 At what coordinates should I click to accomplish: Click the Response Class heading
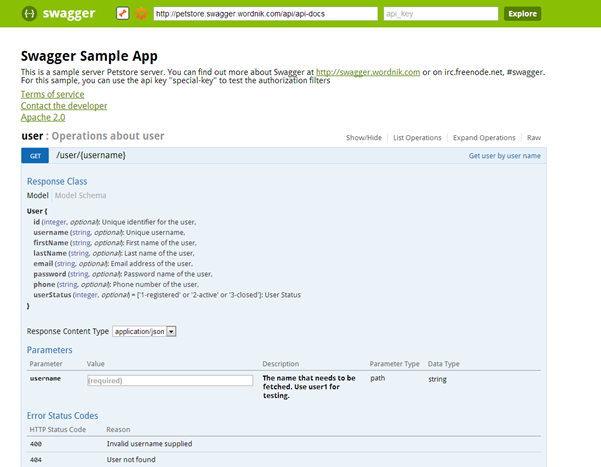tap(57, 181)
